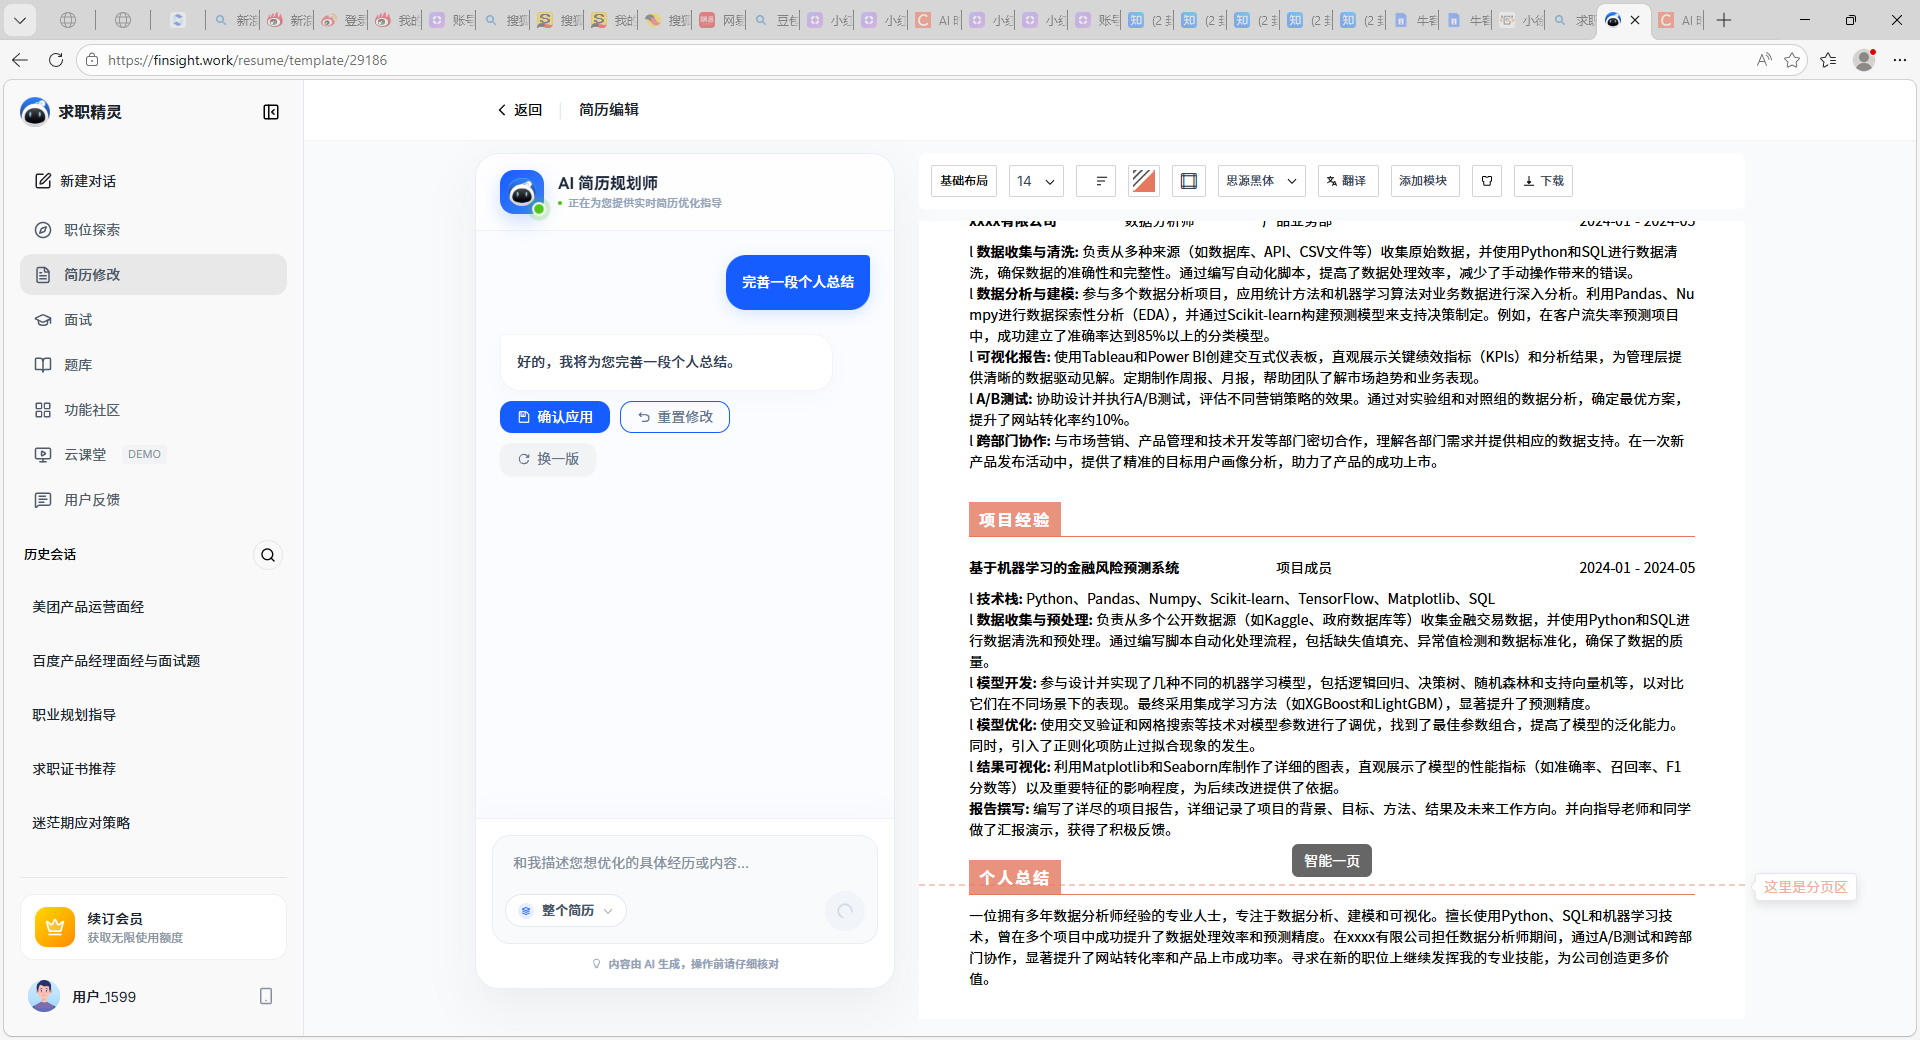Click the 智能一页 button
The height and width of the screenshot is (1040, 1920).
coord(1332,861)
